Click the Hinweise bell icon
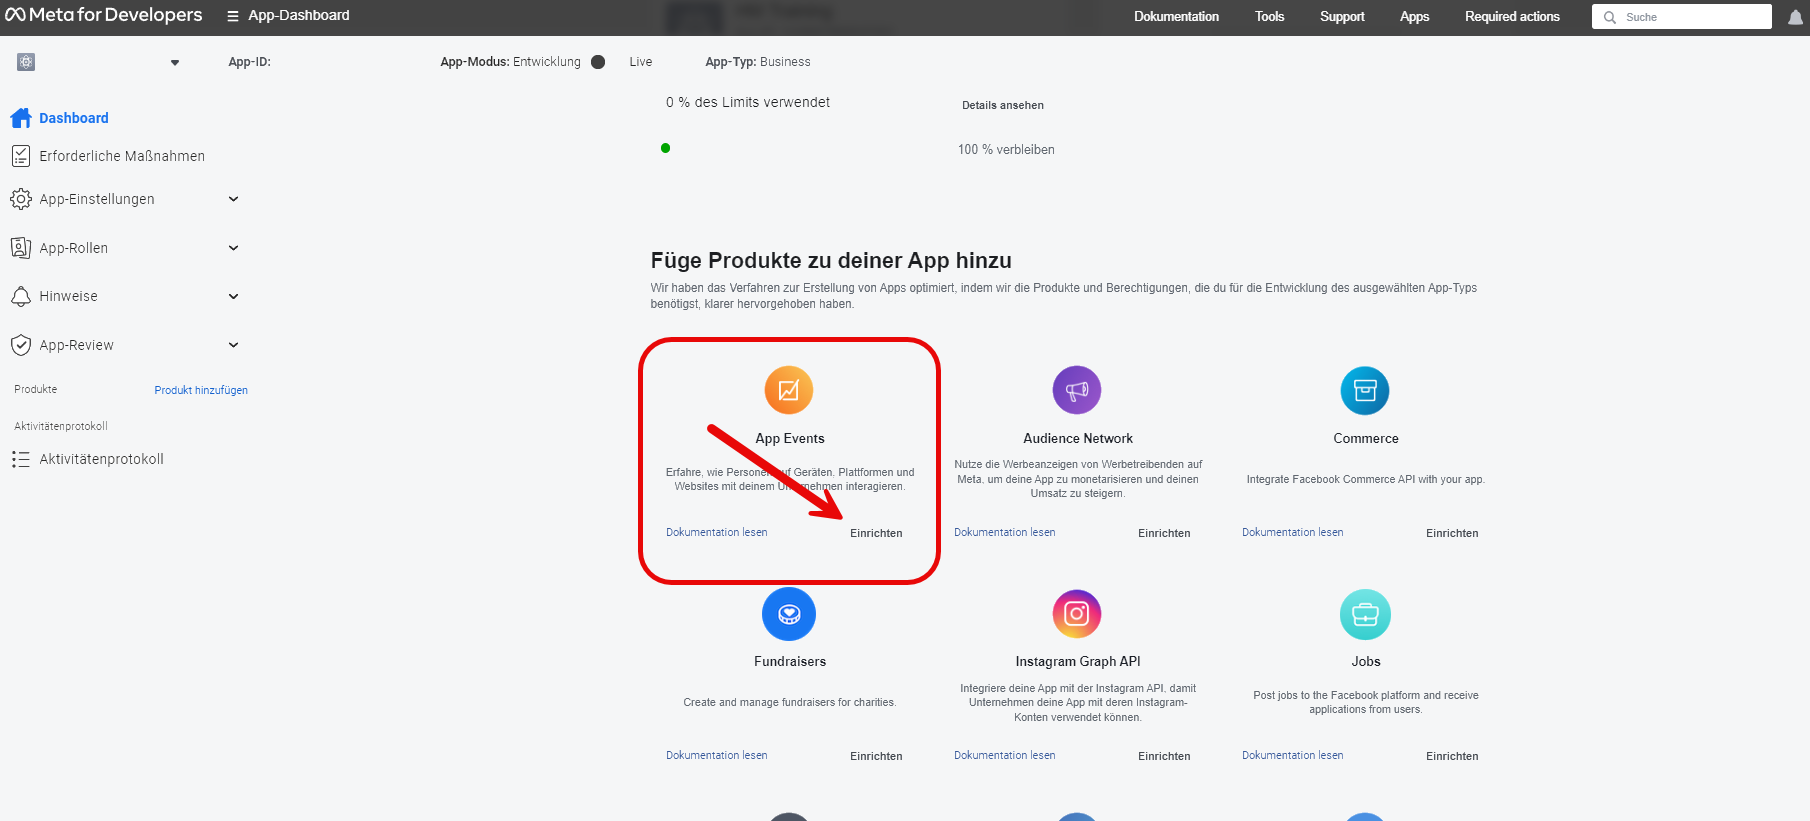 21,296
